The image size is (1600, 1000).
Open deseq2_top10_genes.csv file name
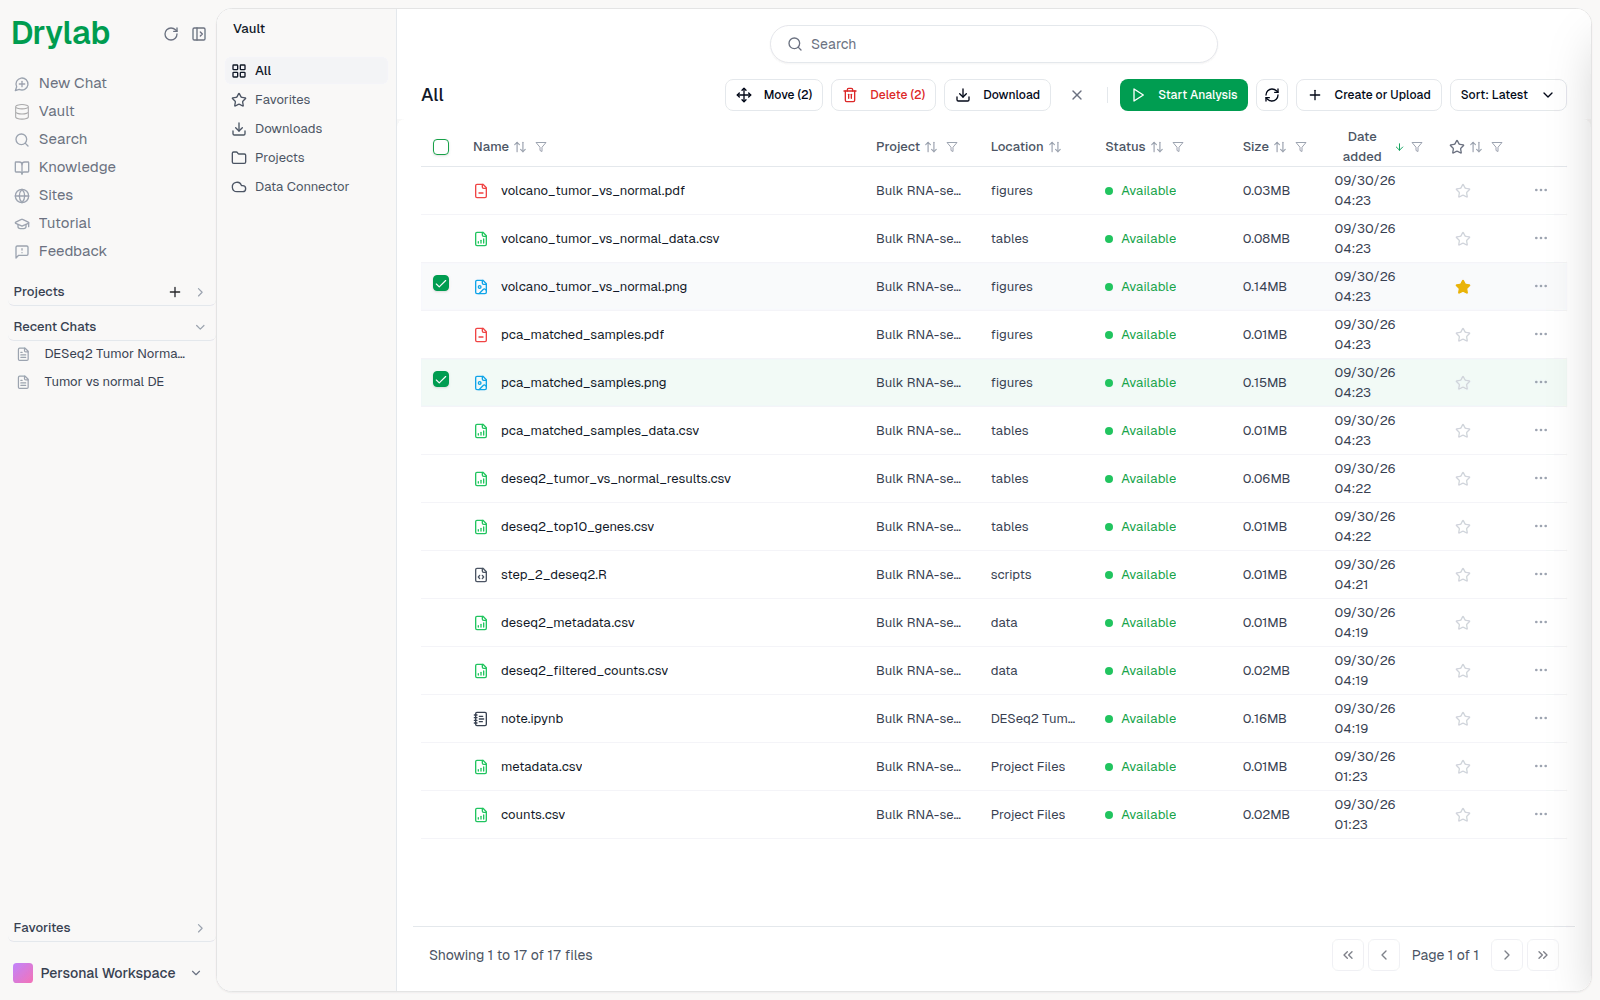click(x=577, y=527)
